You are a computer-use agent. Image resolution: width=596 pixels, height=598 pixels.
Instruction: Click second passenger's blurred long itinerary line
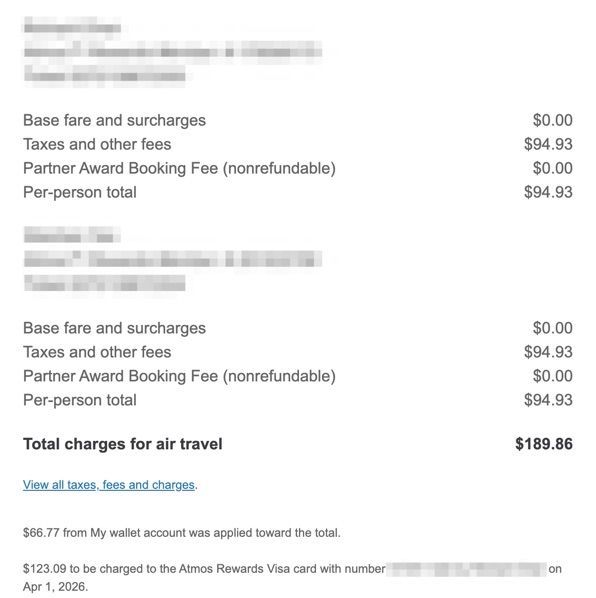pos(173,259)
